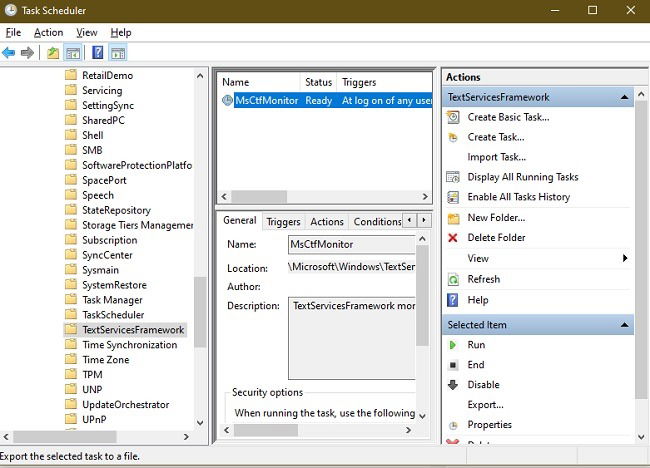Switch to the Actions tab
Image resolution: width=650 pixels, height=468 pixels.
pyautogui.click(x=327, y=222)
